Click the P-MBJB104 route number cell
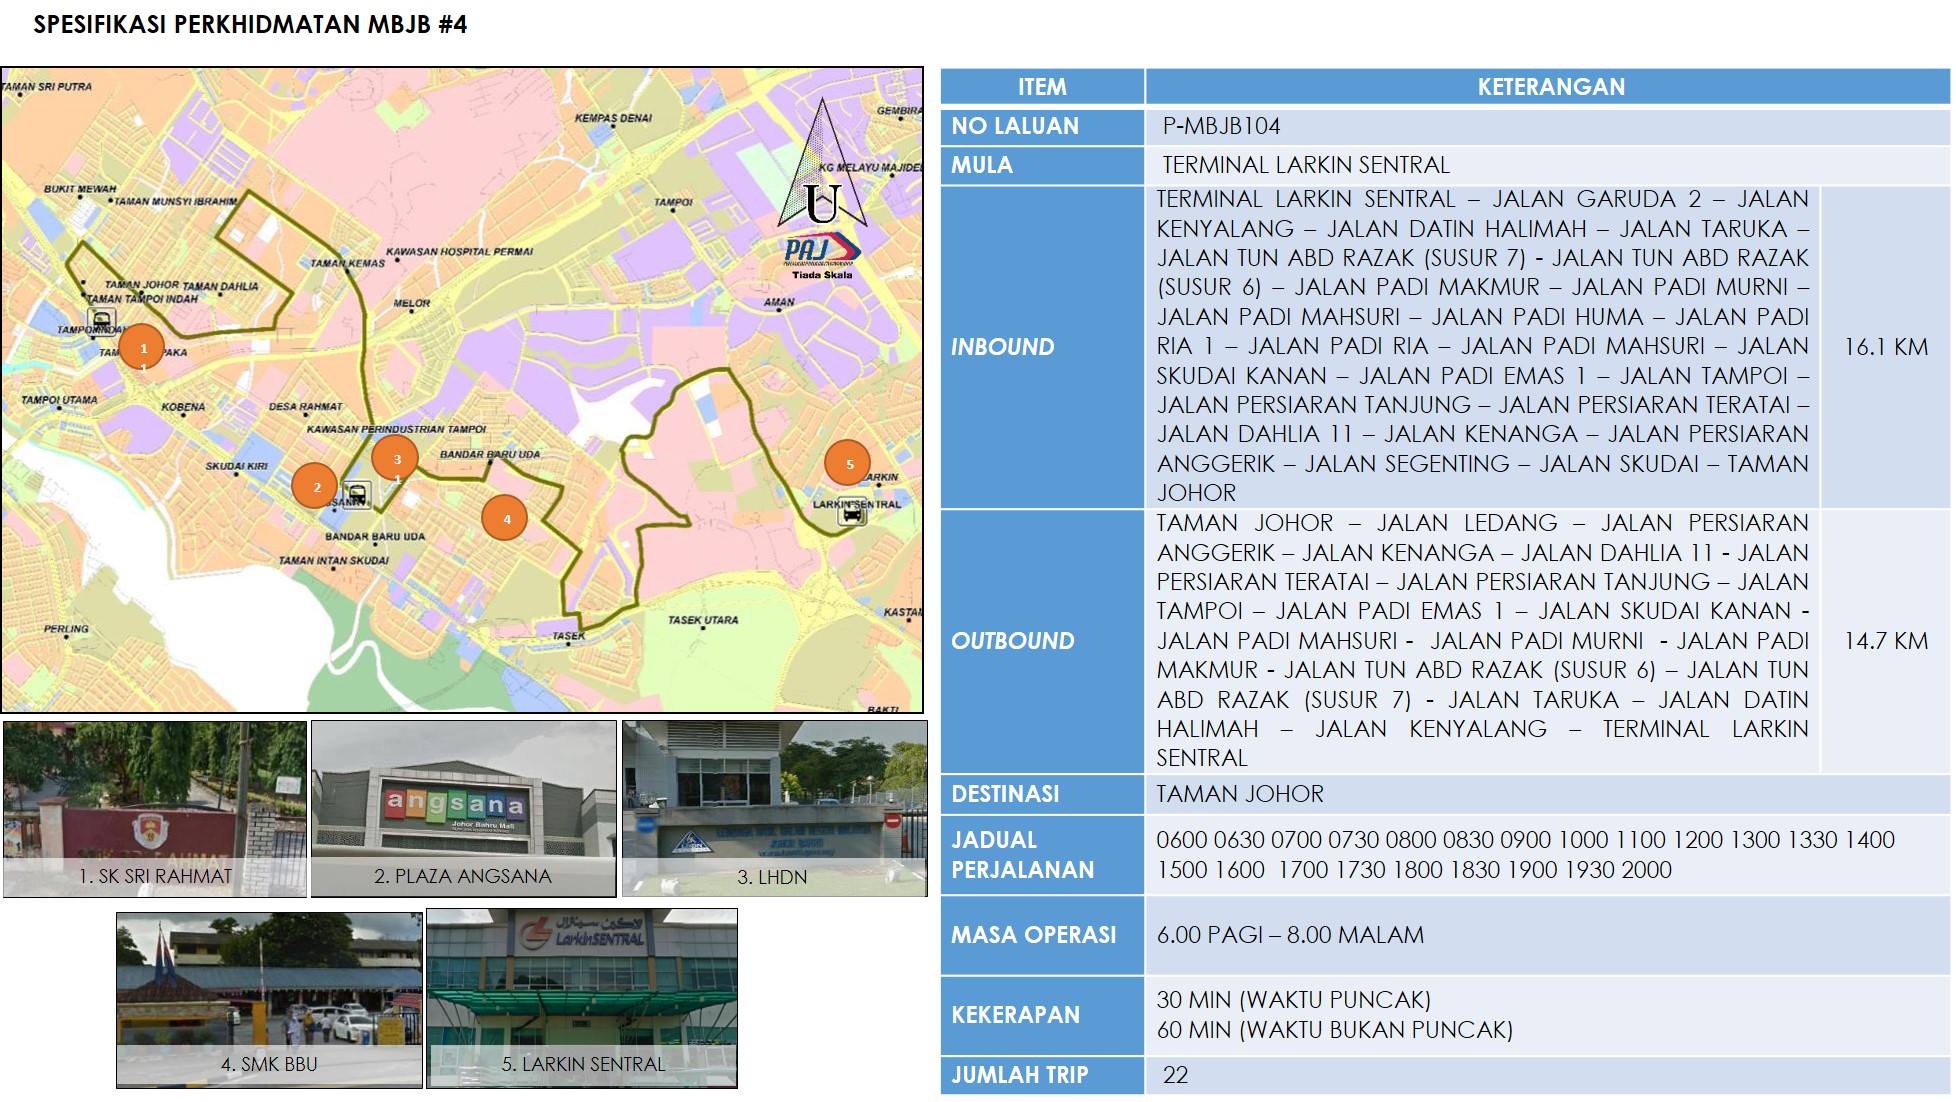The width and height of the screenshot is (1956, 1102). pos(1221,126)
